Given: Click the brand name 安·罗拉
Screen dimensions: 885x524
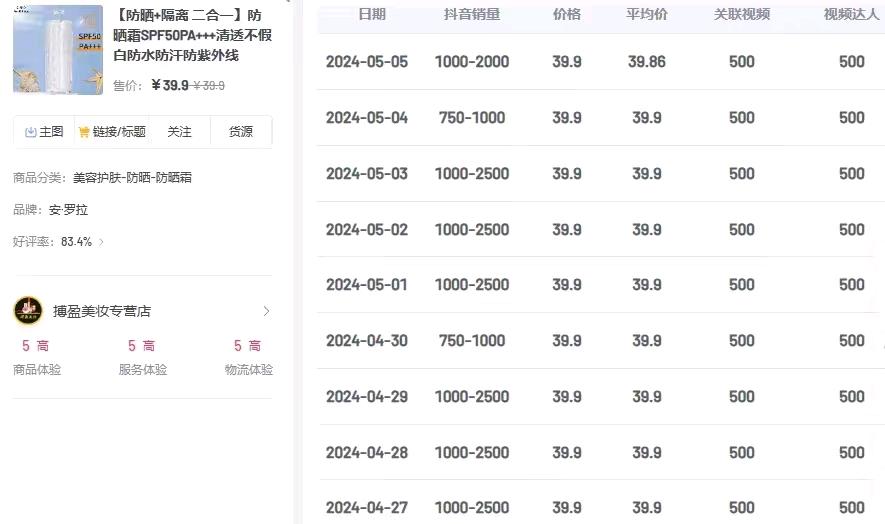Looking at the screenshot, I should coord(68,210).
